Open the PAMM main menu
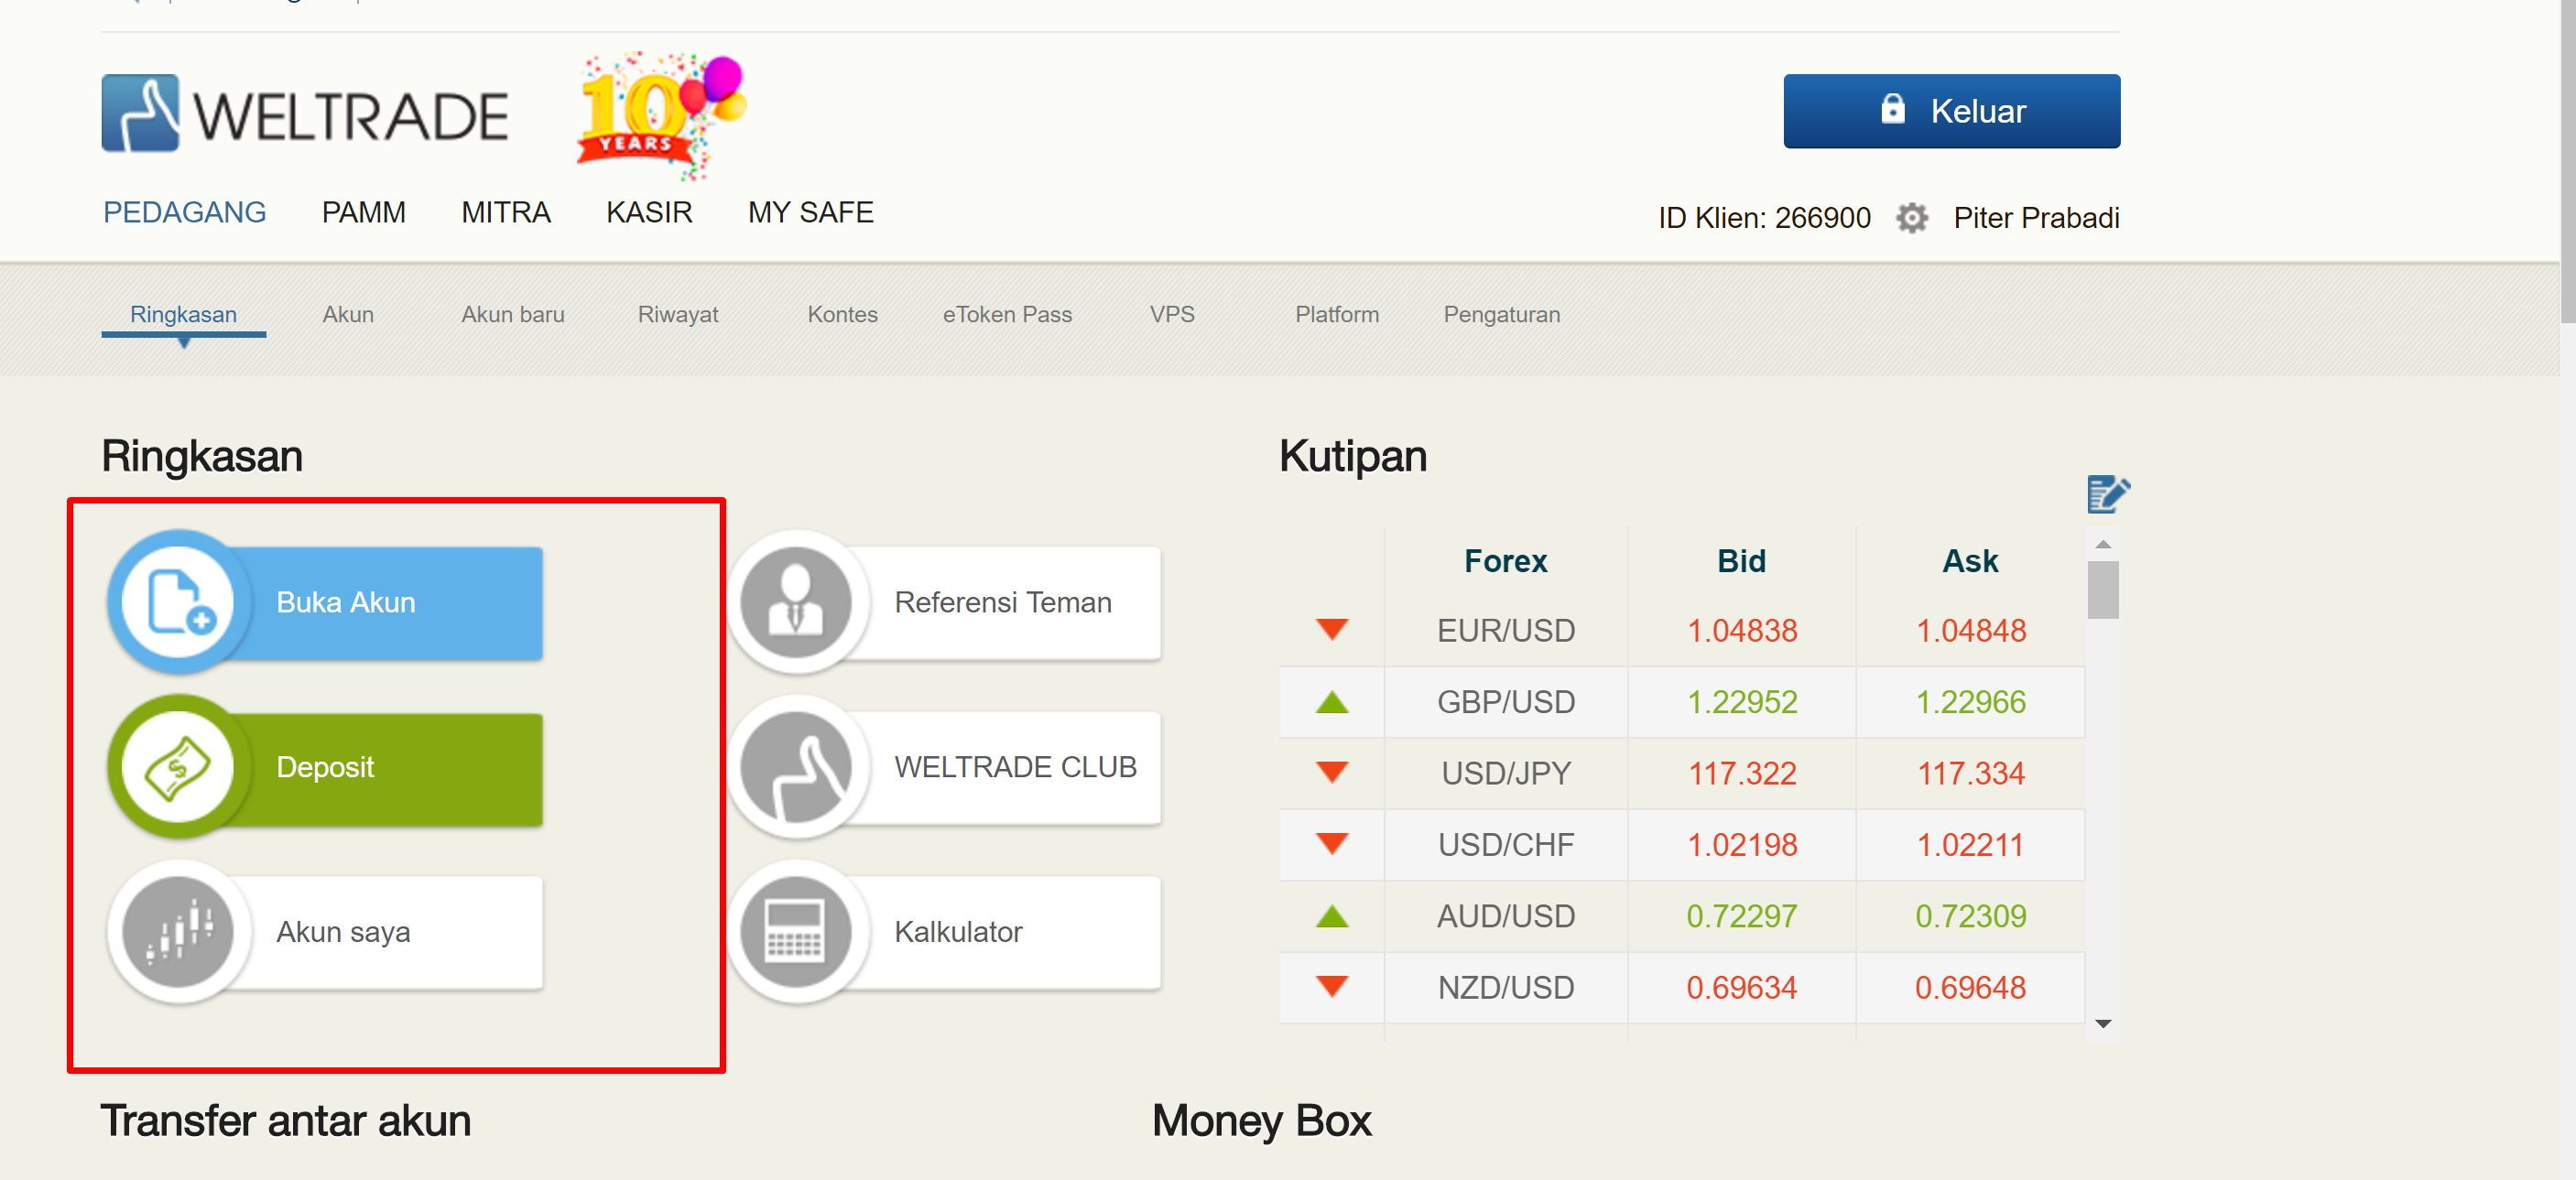 pos(364,212)
